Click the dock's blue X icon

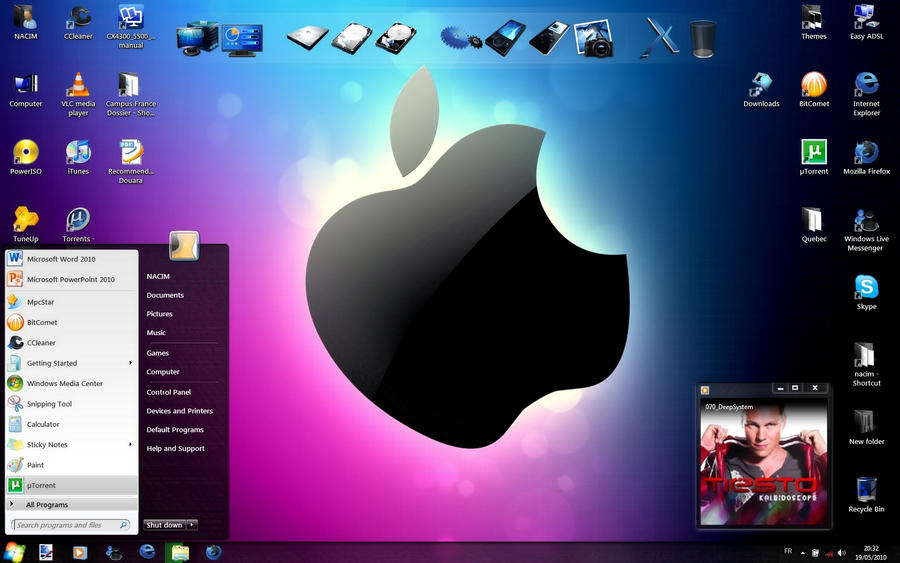(660, 38)
